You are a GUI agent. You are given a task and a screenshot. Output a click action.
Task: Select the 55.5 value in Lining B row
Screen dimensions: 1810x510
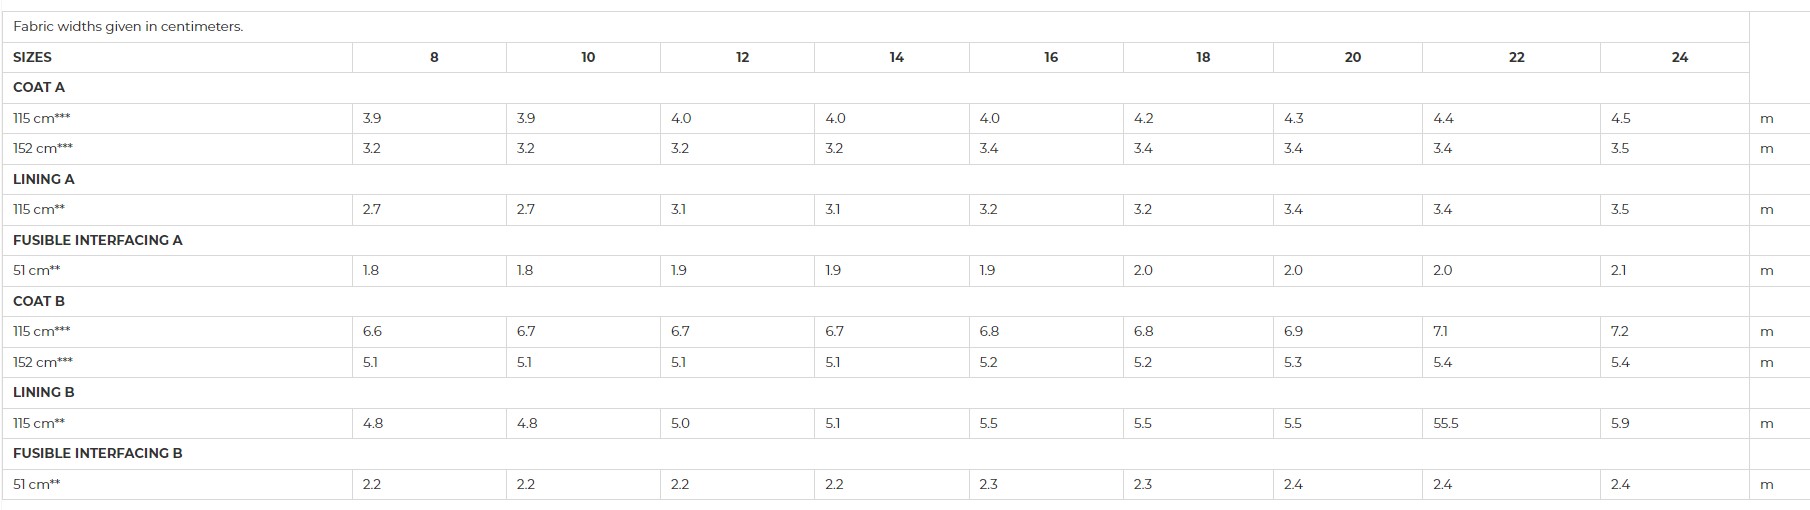click(x=1446, y=423)
